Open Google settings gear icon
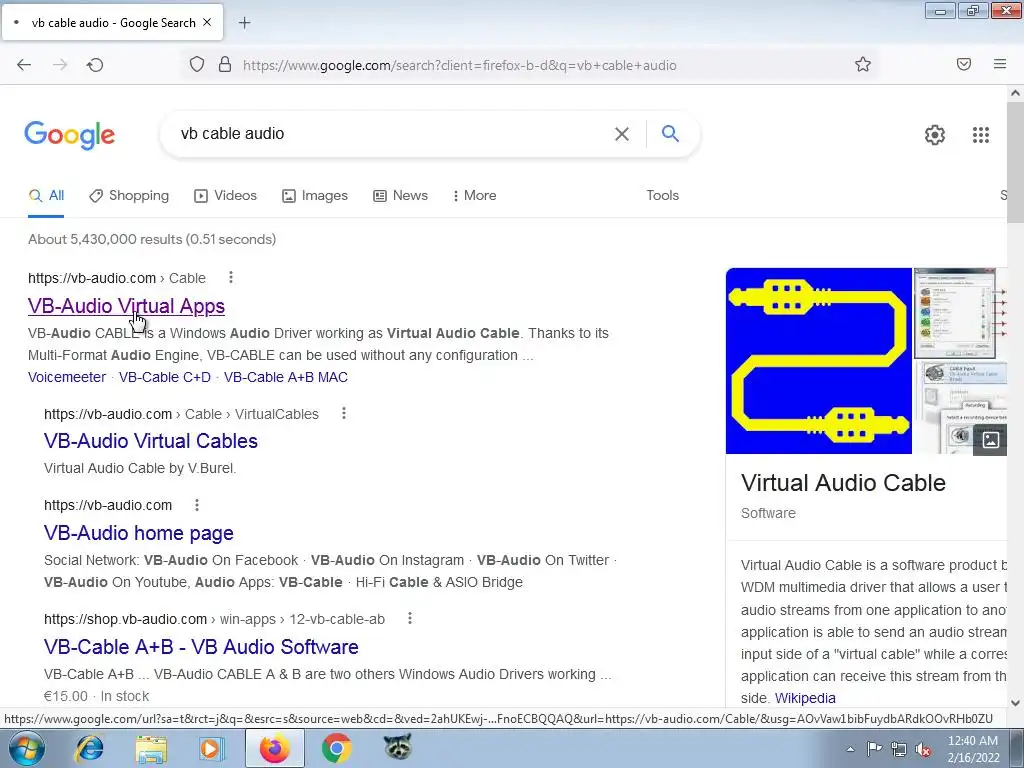Viewport: 1024px width, 768px height. pyautogui.click(x=935, y=135)
